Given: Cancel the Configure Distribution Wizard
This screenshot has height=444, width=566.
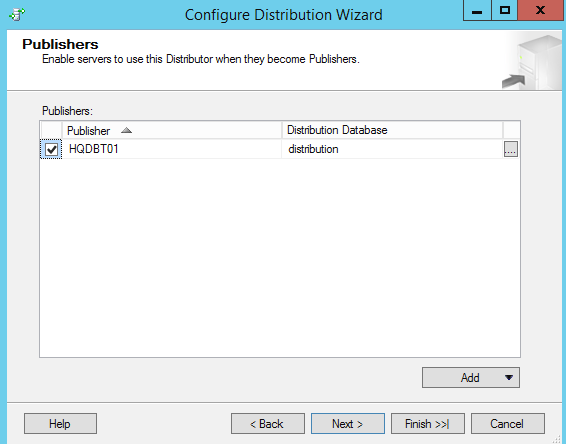Looking at the screenshot, I should (508, 423).
